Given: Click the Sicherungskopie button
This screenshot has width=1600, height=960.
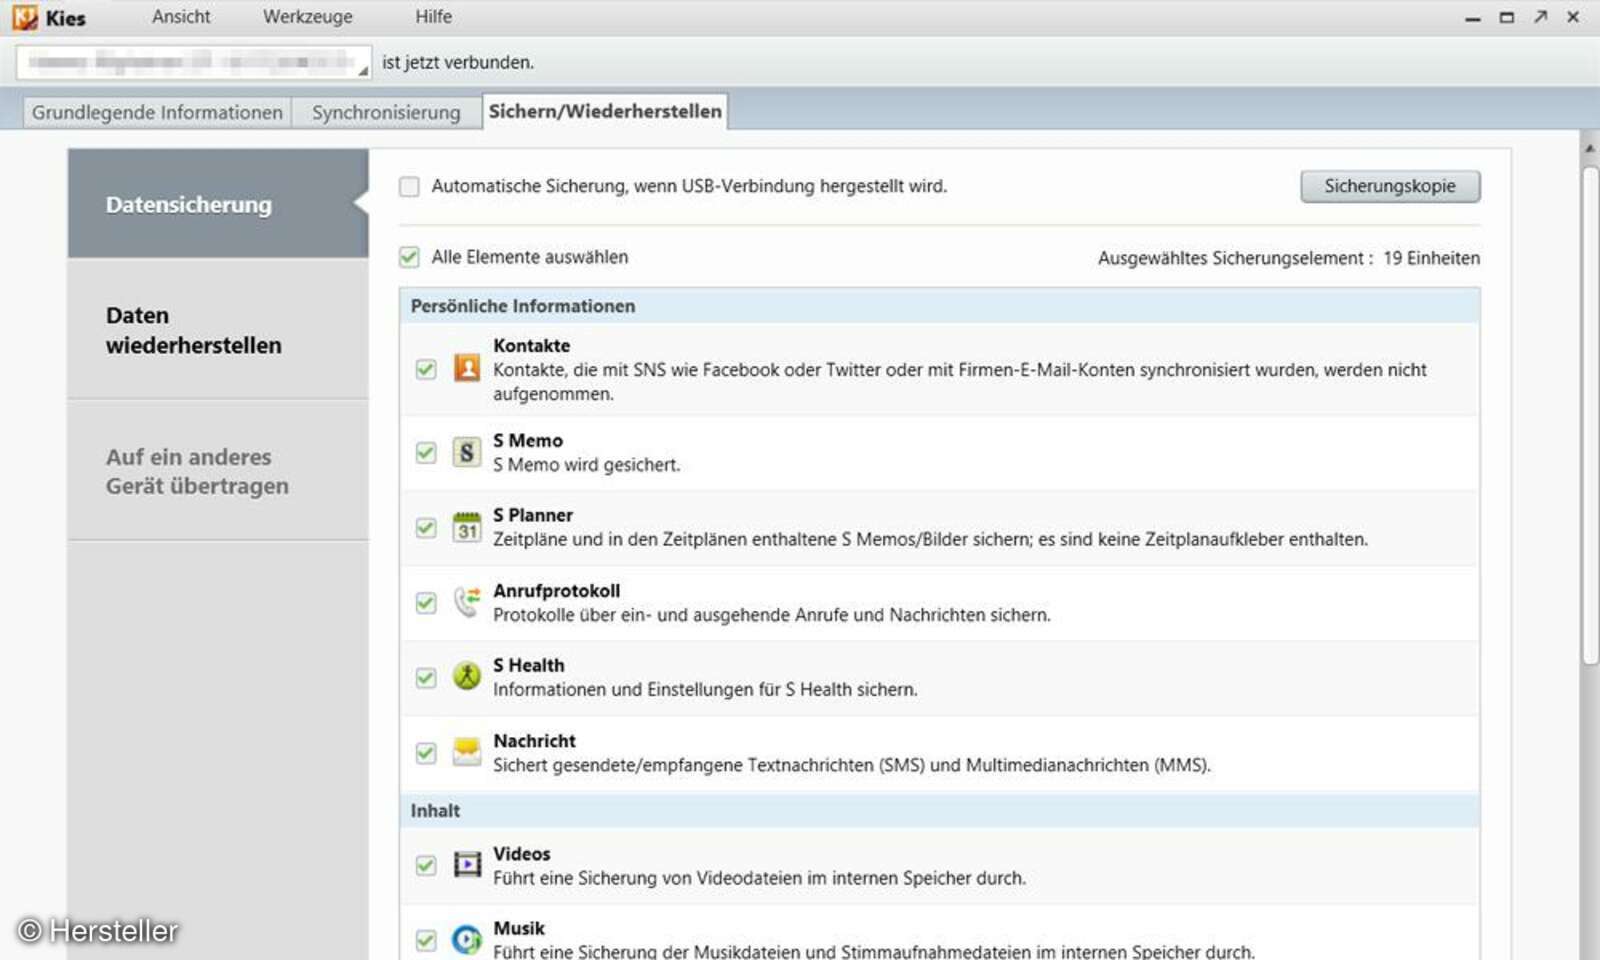Looking at the screenshot, I should coord(1391,186).
